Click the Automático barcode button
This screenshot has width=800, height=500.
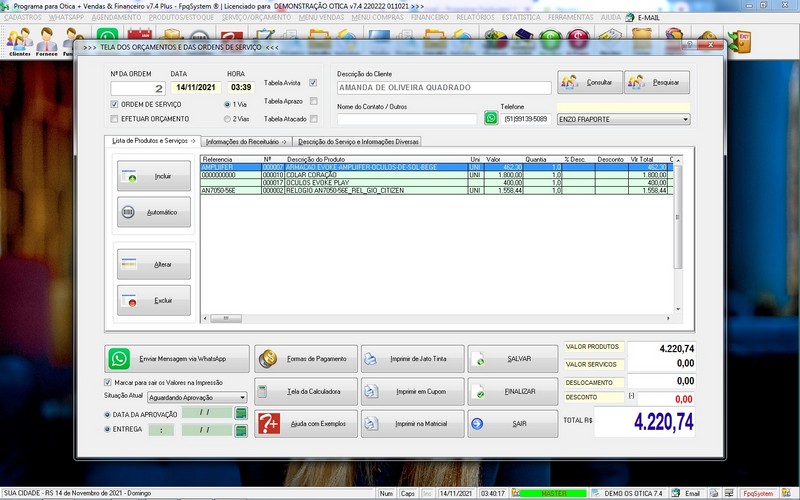pos(154,212)
